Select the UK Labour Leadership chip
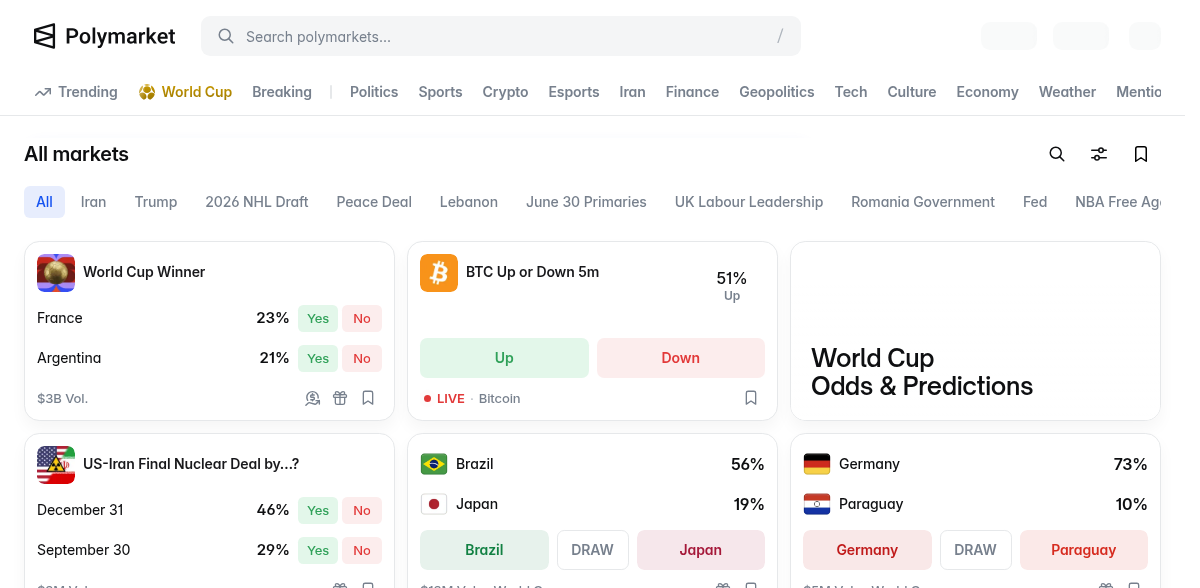Screen dimensions: 1200x588 [x=749, y=202]
